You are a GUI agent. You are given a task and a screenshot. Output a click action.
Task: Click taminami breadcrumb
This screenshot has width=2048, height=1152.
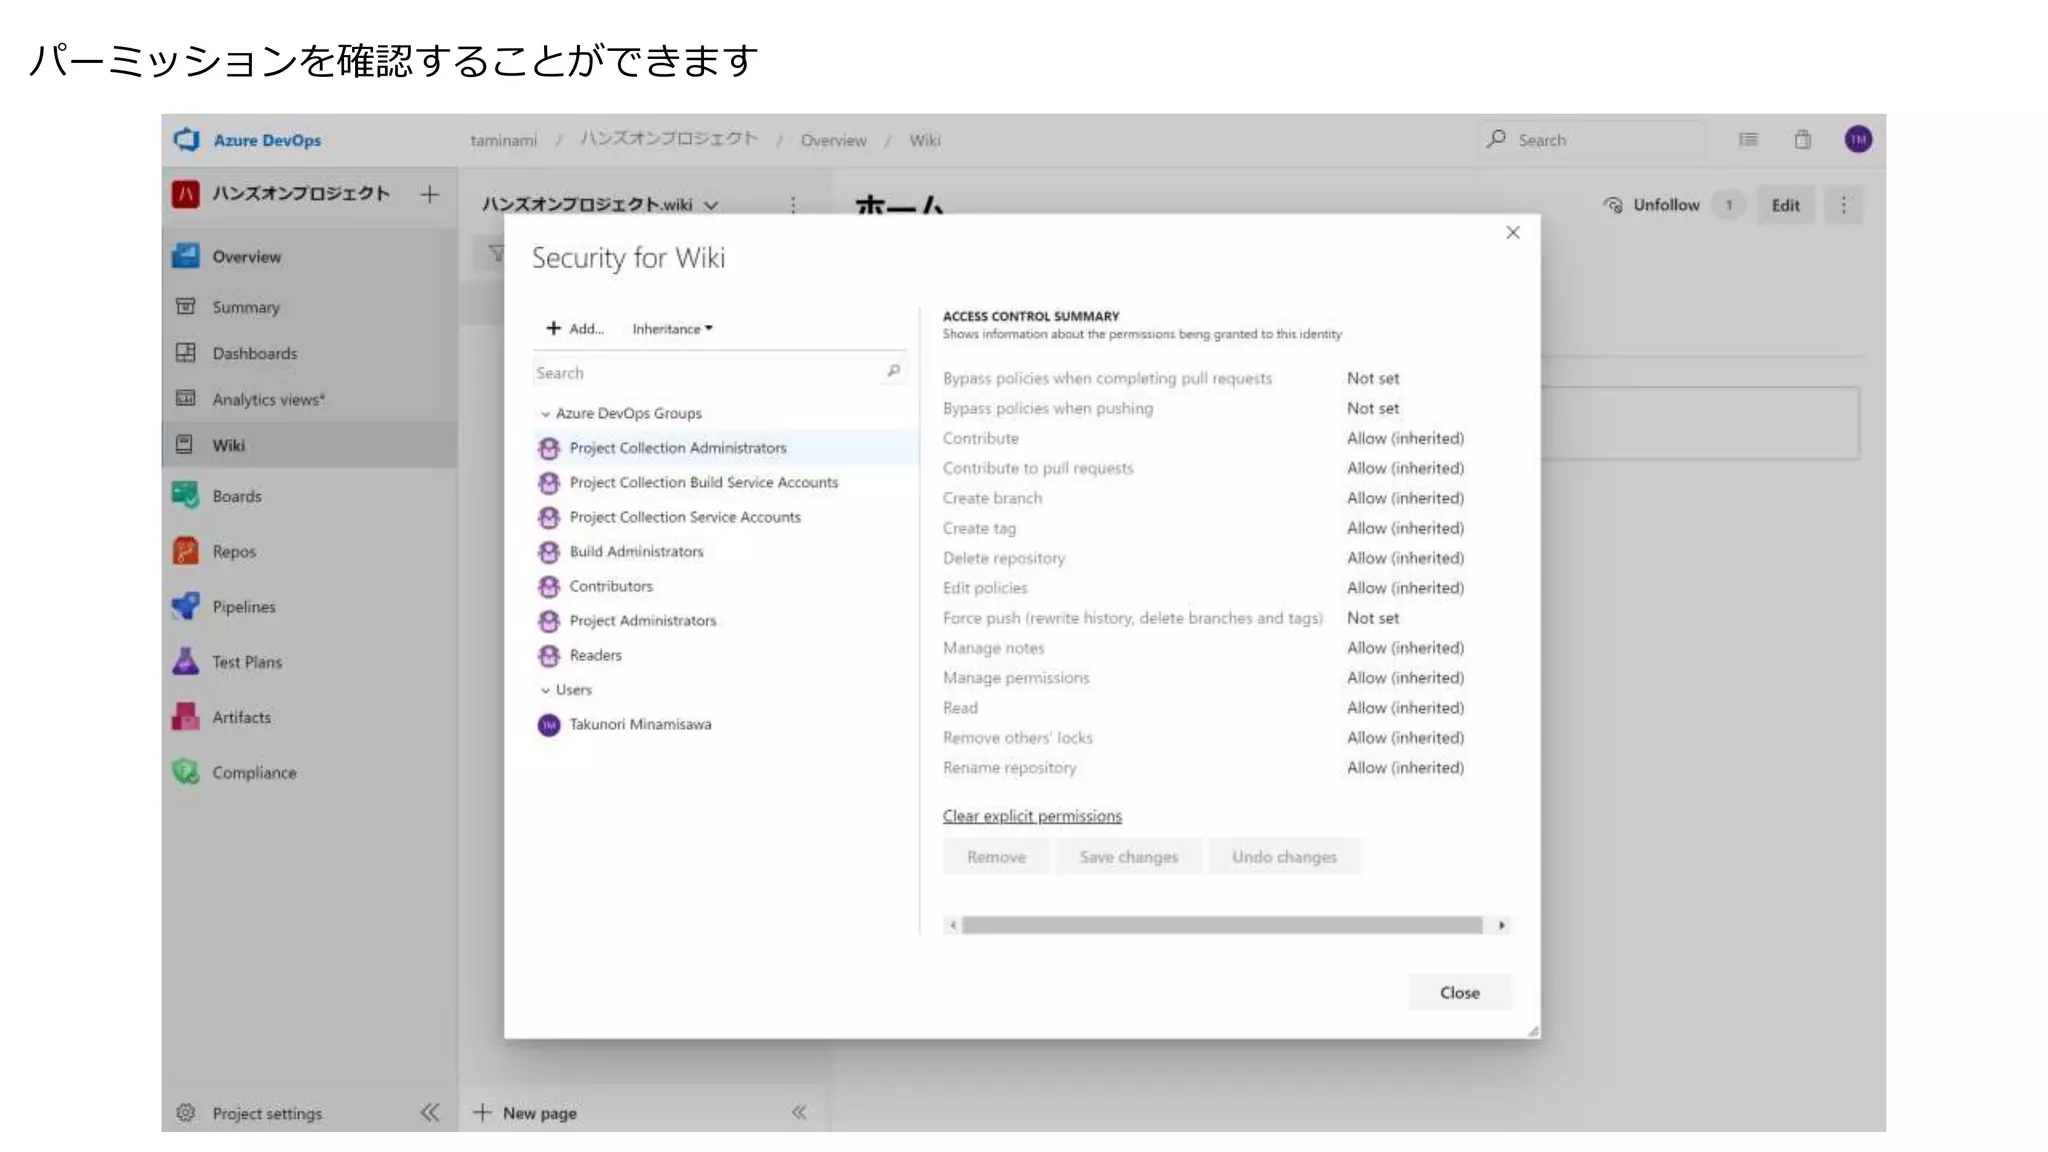[x=503, y=140]
